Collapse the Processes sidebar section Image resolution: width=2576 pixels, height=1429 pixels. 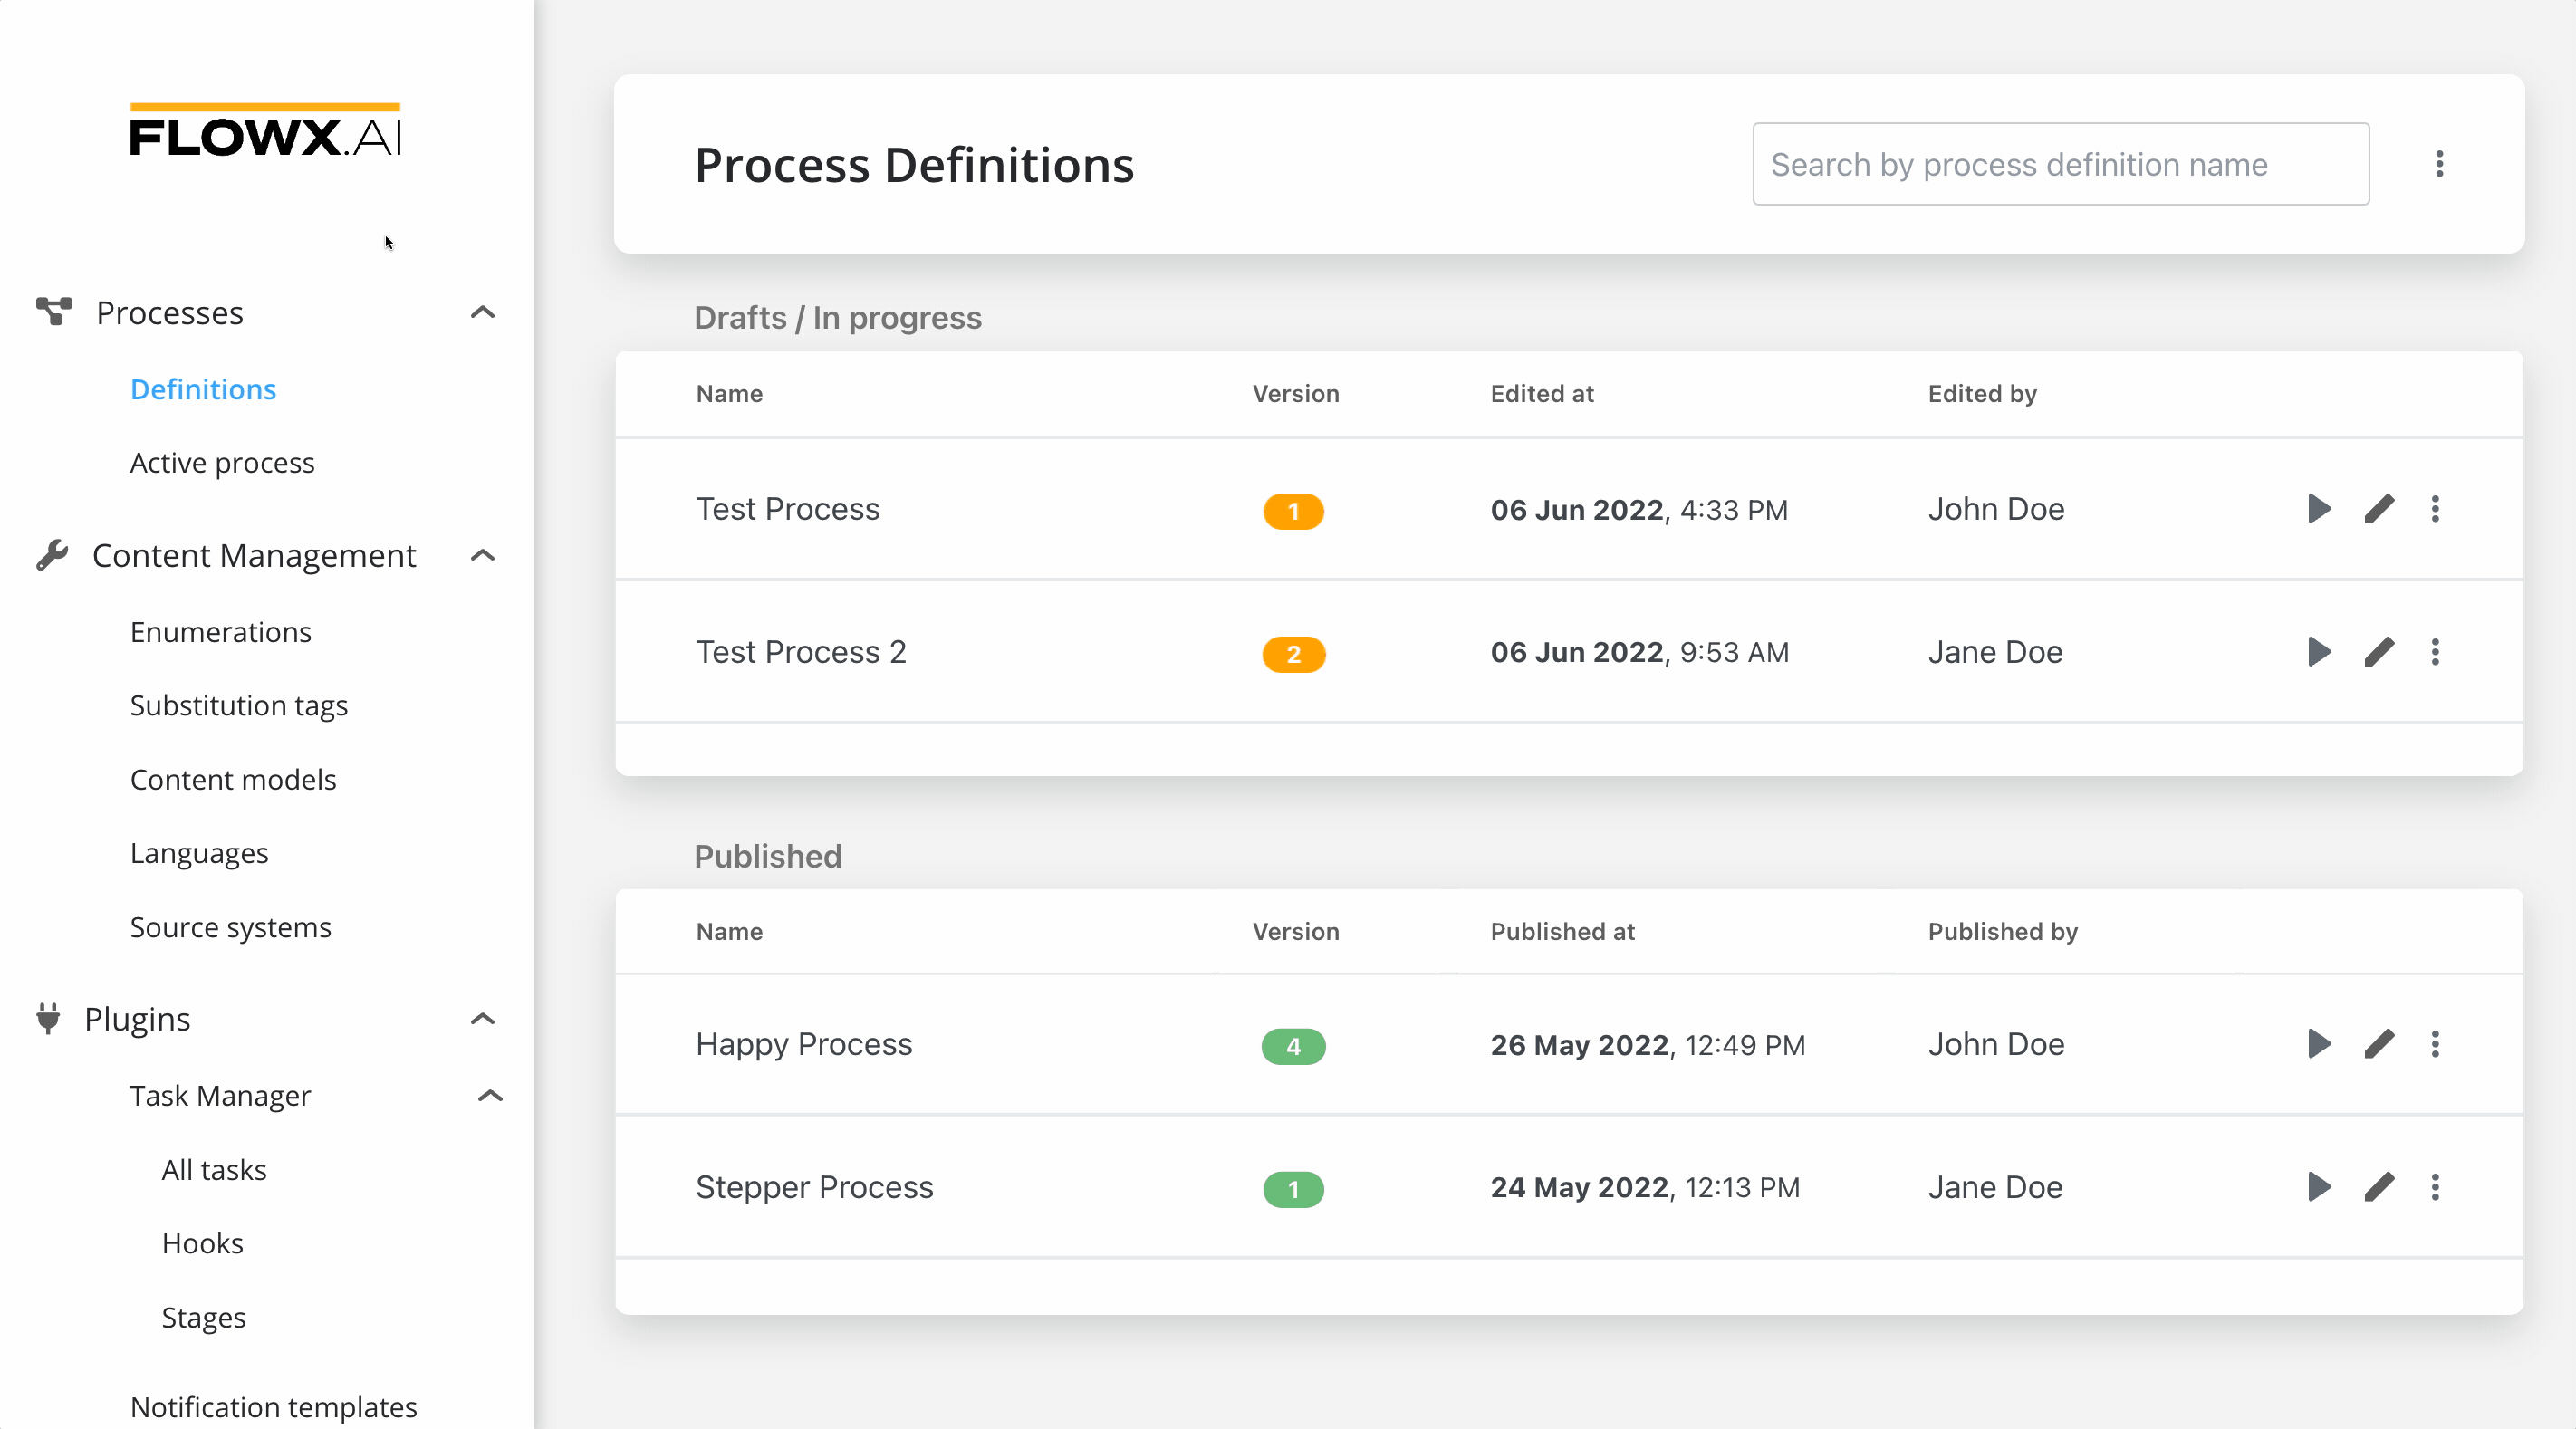click(483, 313)
